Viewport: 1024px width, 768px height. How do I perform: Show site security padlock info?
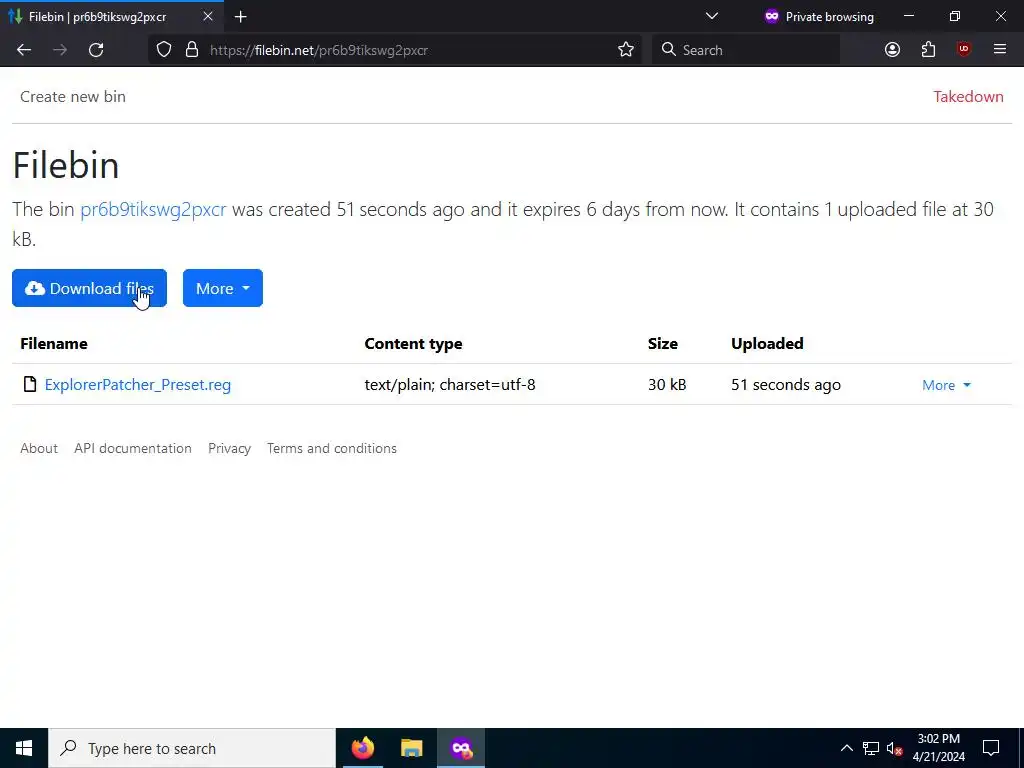pyautogui.click(x=192, y=50)
